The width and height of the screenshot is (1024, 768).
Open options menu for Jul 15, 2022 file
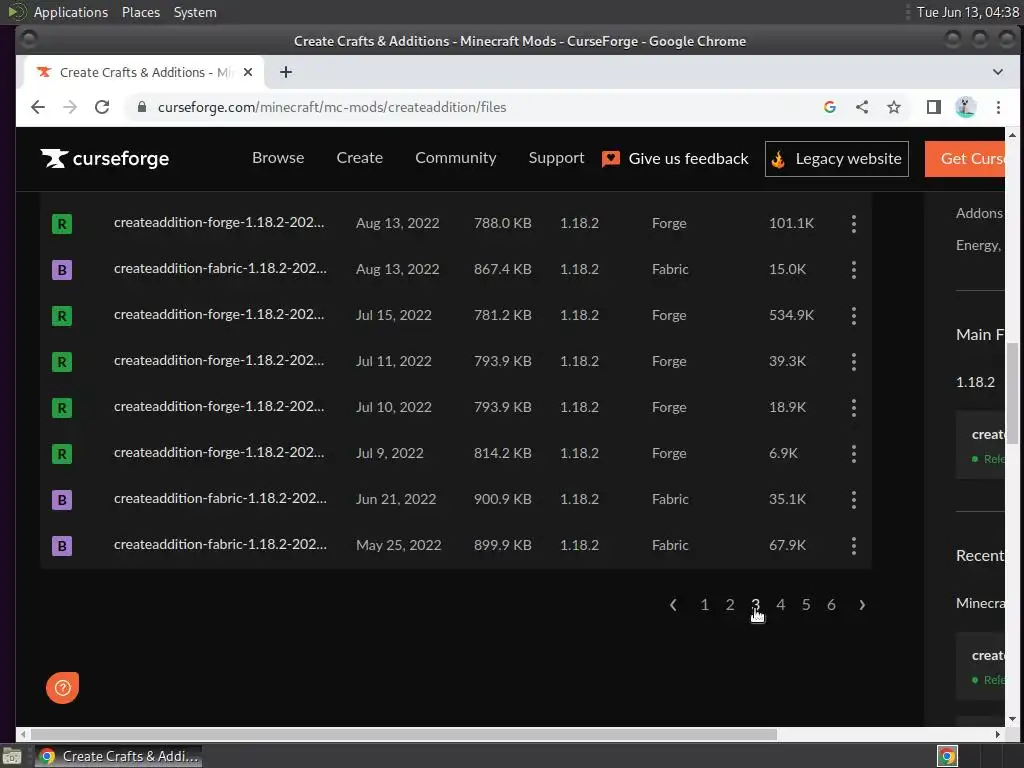[x=854, y=316]
